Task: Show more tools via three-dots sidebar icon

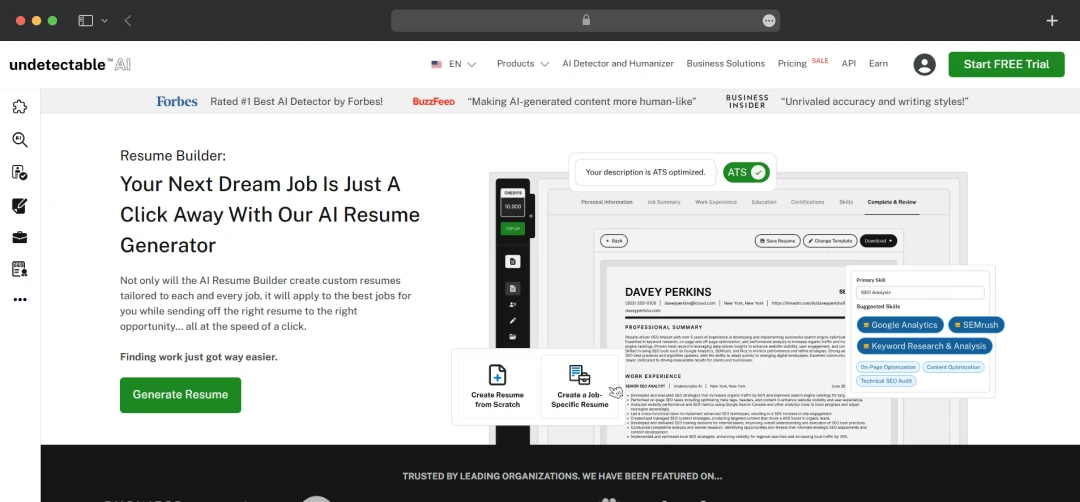Action: pyautogui.click(x=20, y=300)
